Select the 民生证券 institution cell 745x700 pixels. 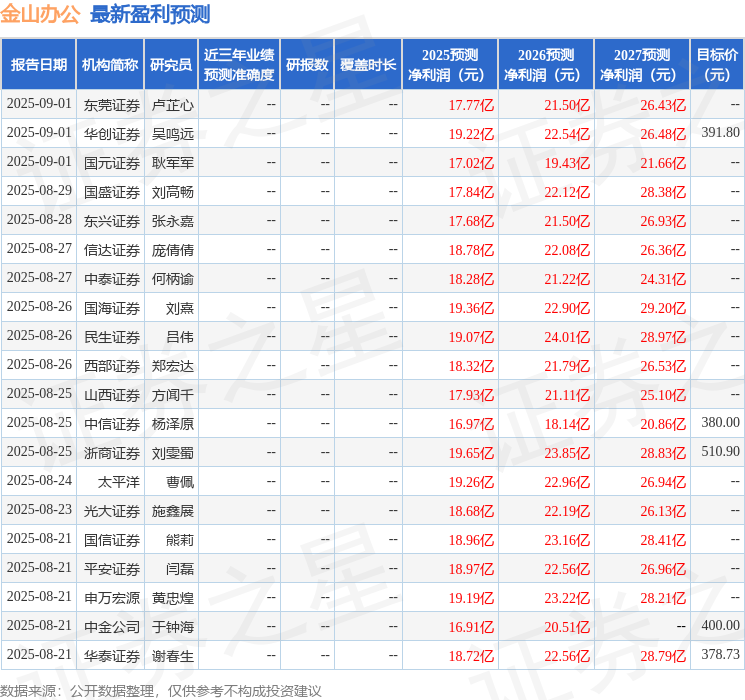point(112,337)
